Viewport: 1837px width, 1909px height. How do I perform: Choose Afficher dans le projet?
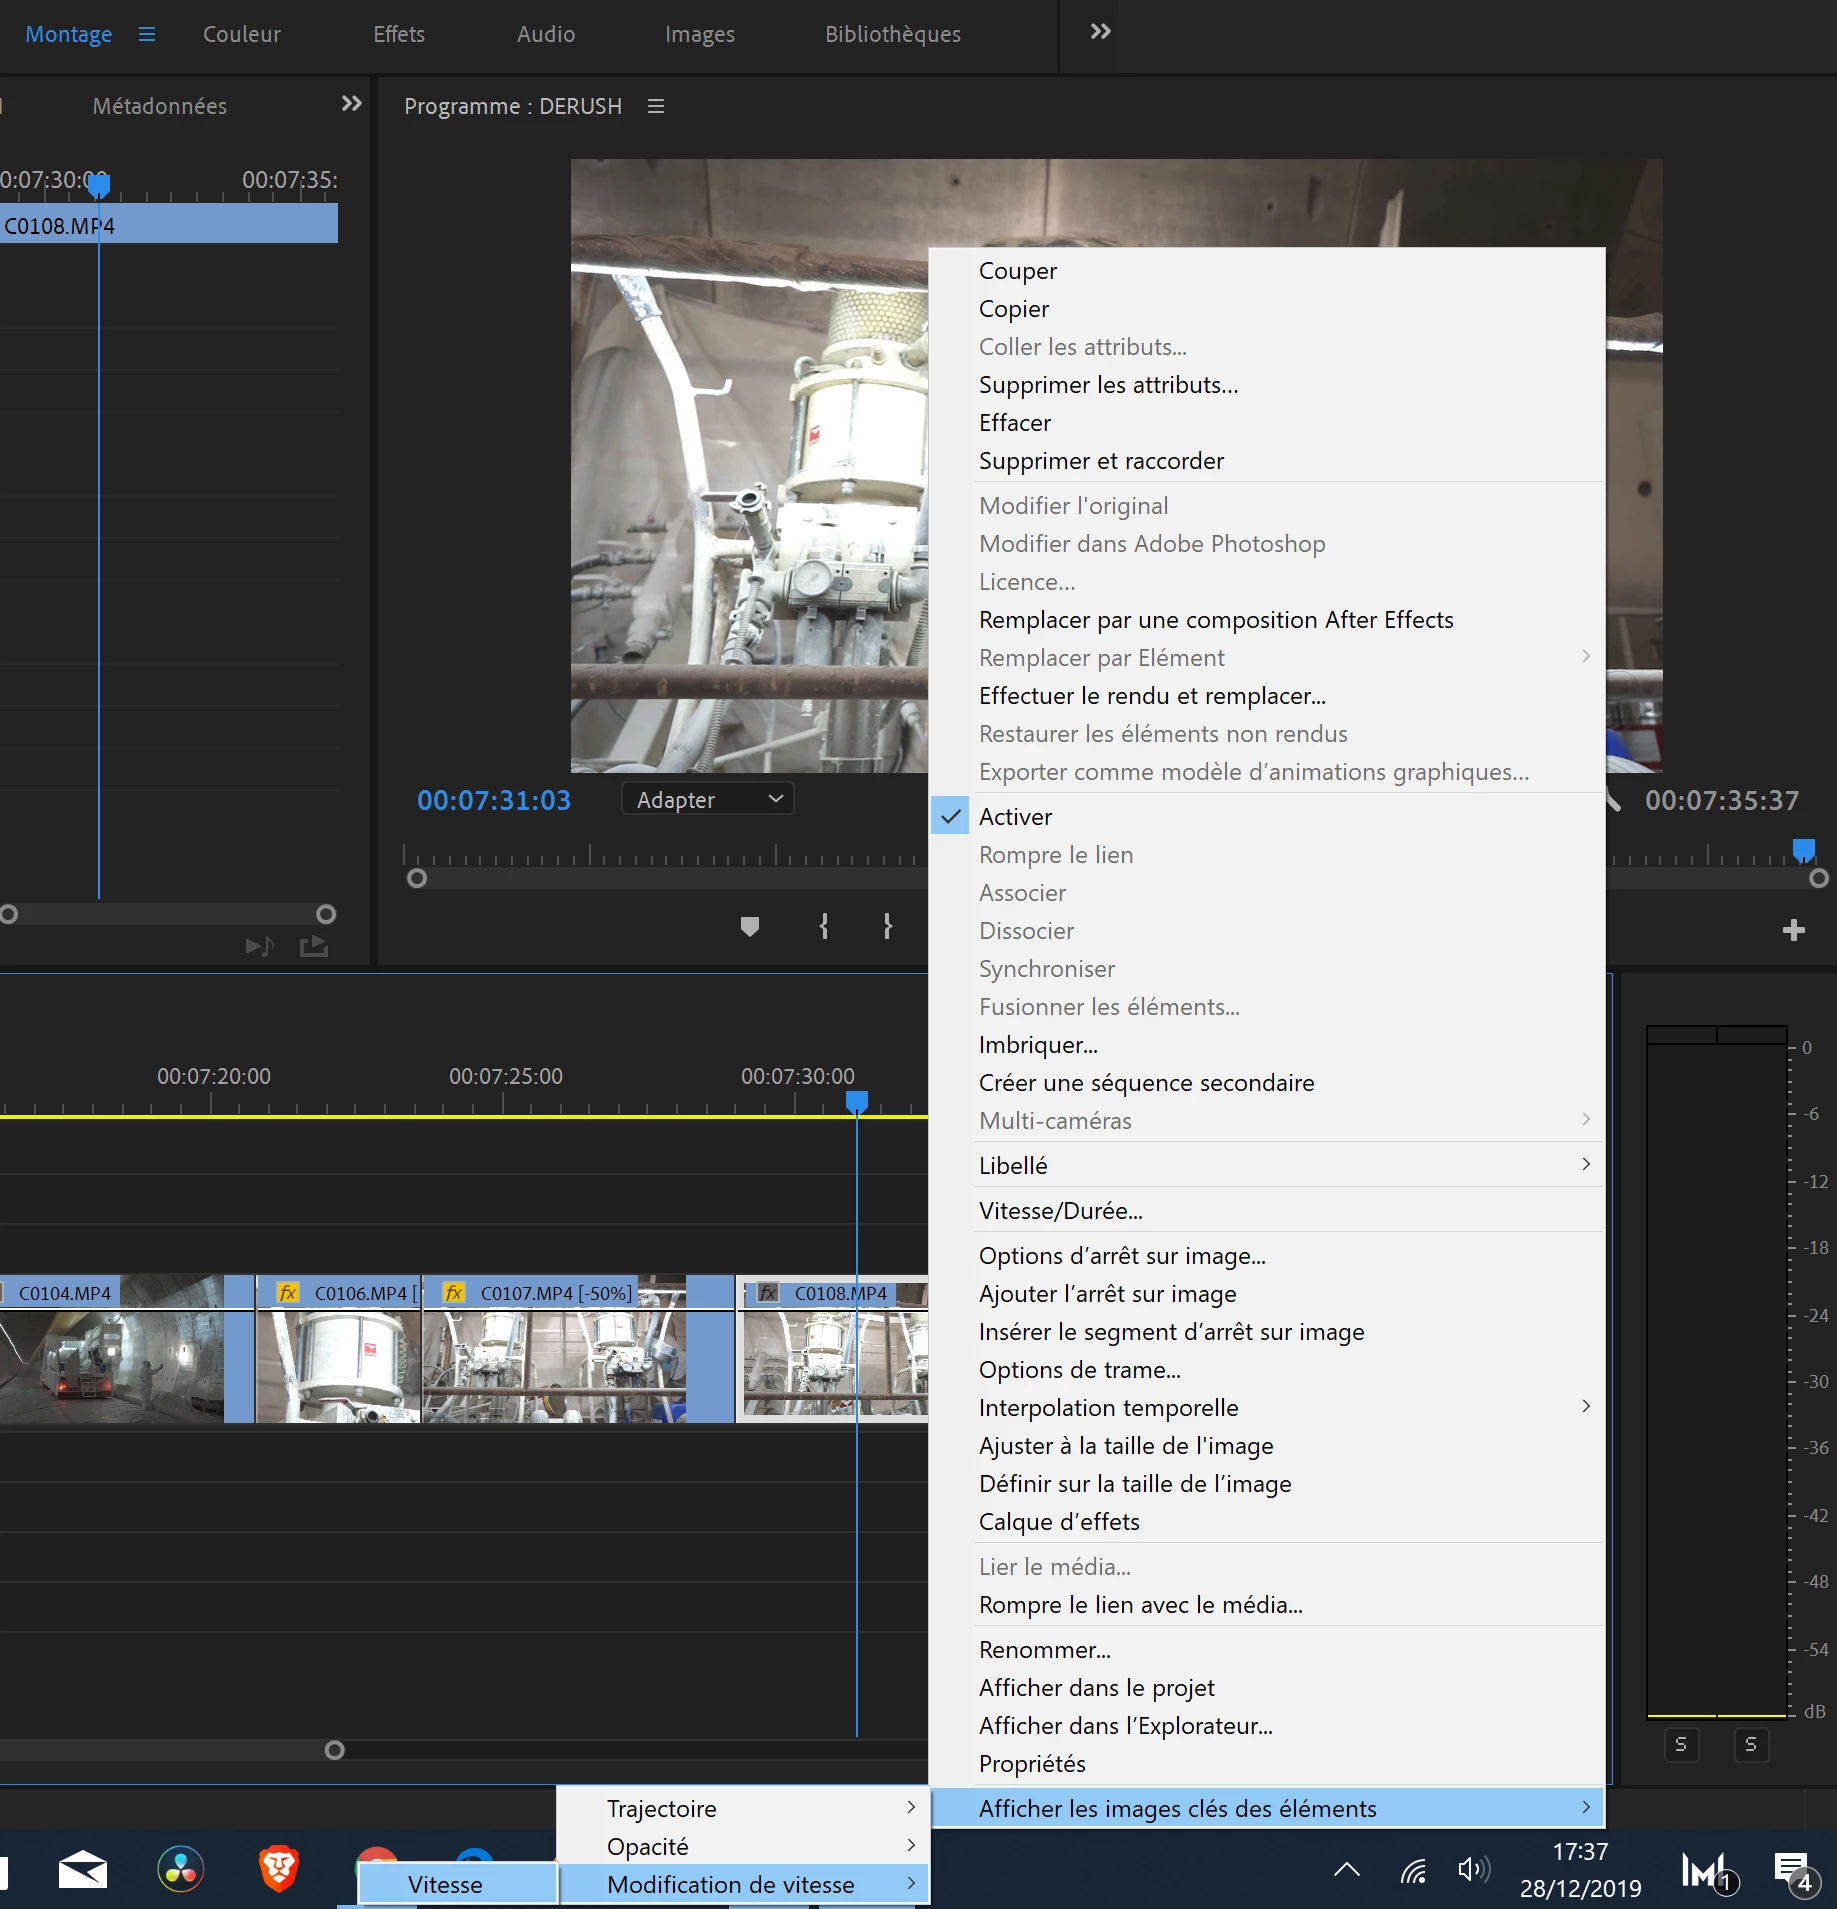pos(1267,1688)
